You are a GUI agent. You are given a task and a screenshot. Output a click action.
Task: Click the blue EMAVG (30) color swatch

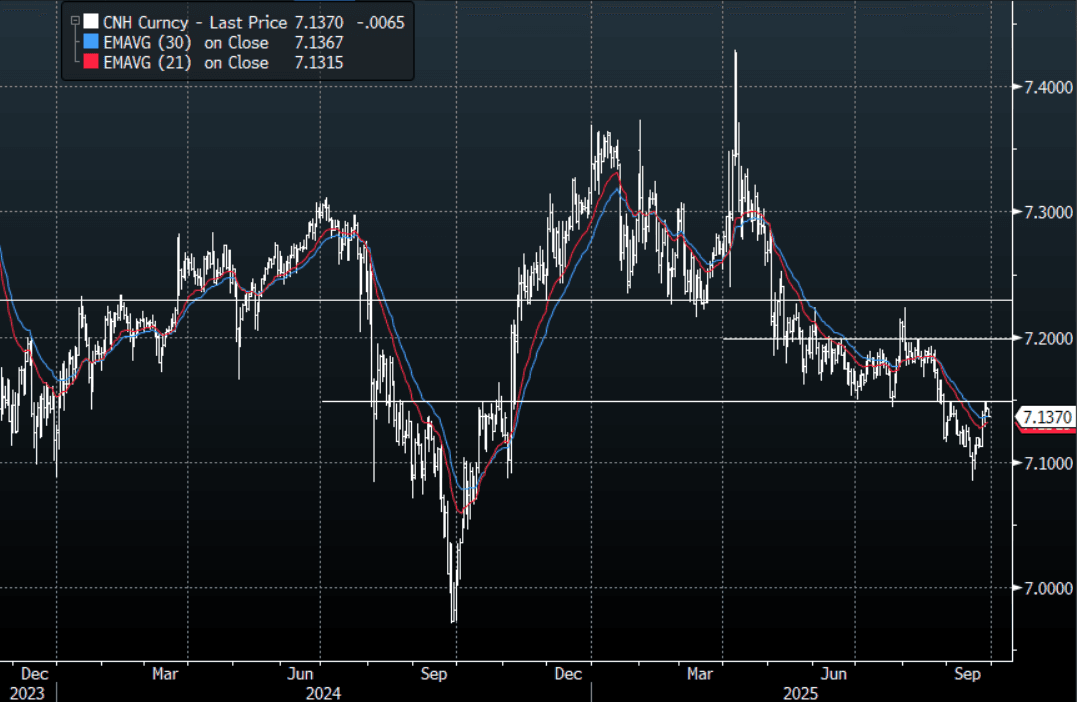91,42
